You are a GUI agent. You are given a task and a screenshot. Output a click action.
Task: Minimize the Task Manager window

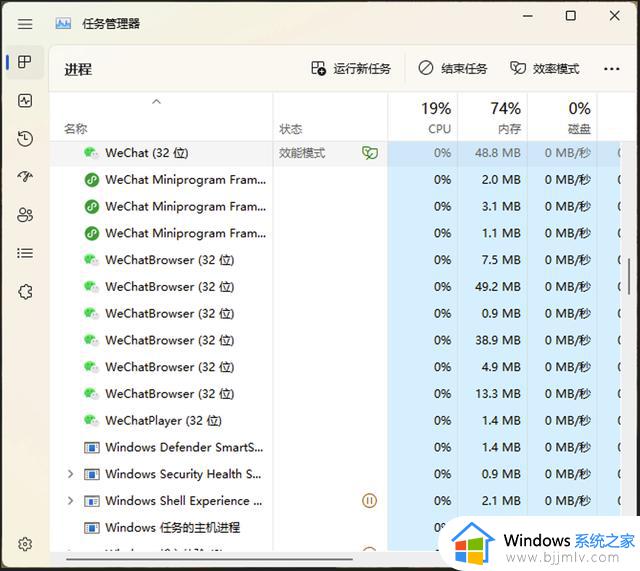(x=528, y=16)
